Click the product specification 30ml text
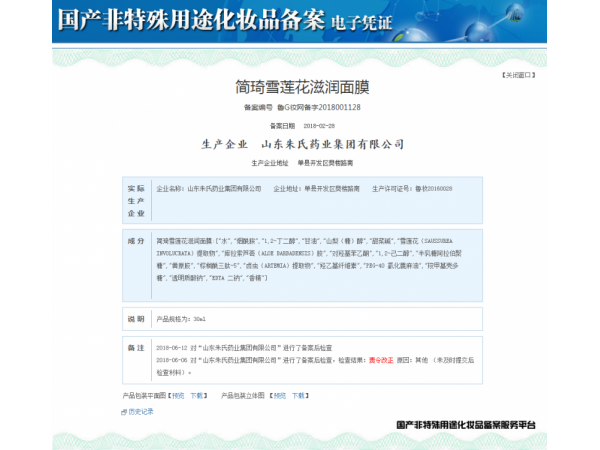Screen dimensions: 600x450 tap(199, 319)
